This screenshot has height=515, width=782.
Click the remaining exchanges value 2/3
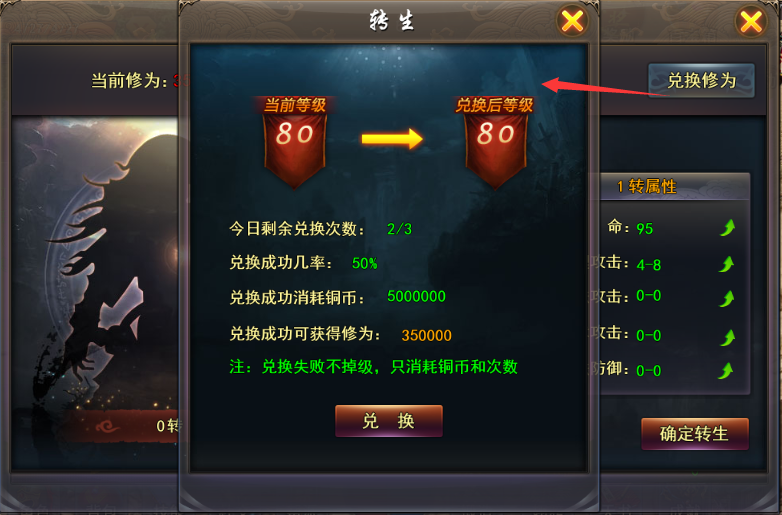[x=399, y=229]
